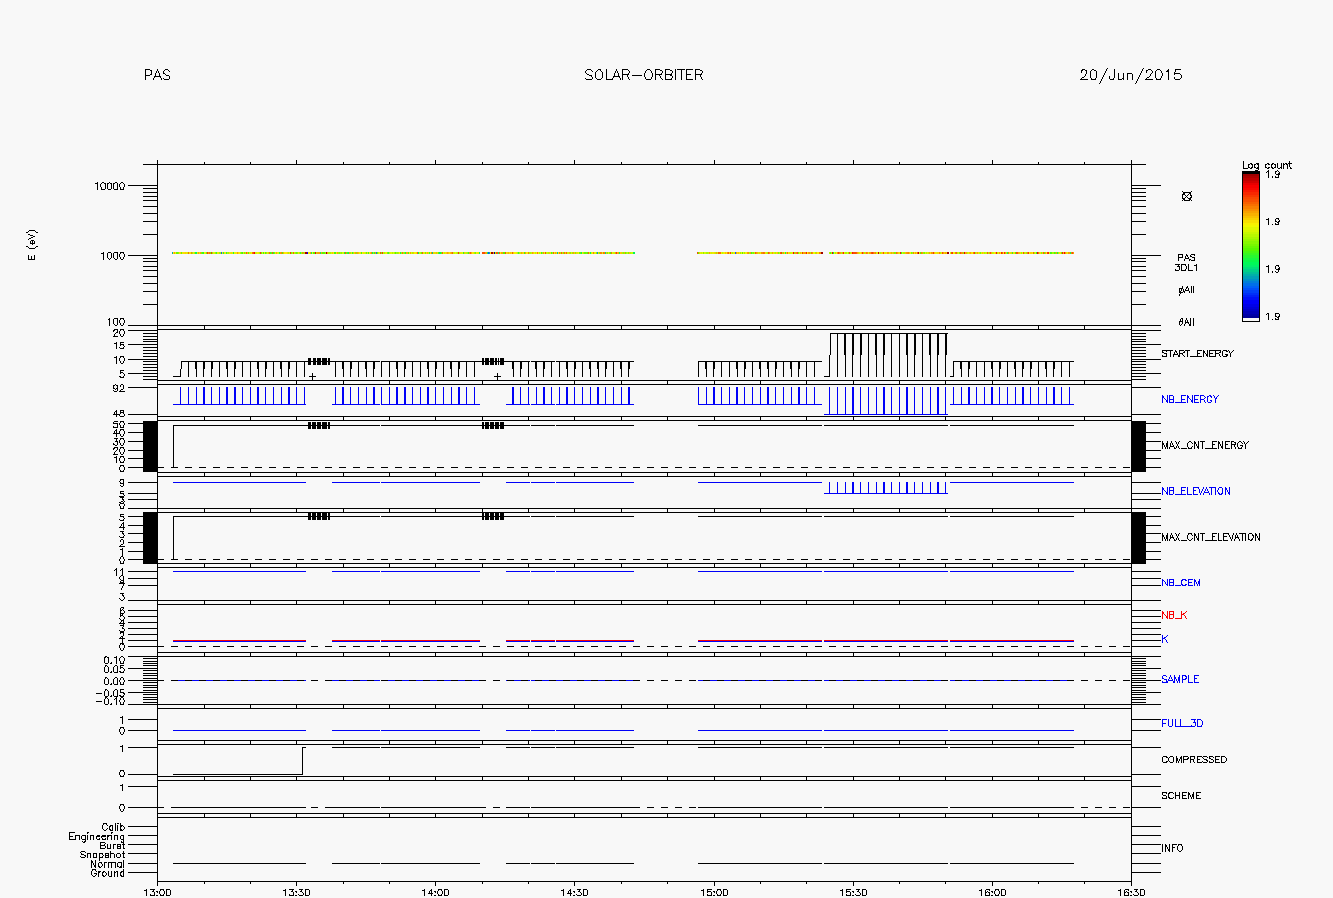1333x898 pixels.
Task: Click the Log count rainbow color bar
Action: [x=1250, y=246]
